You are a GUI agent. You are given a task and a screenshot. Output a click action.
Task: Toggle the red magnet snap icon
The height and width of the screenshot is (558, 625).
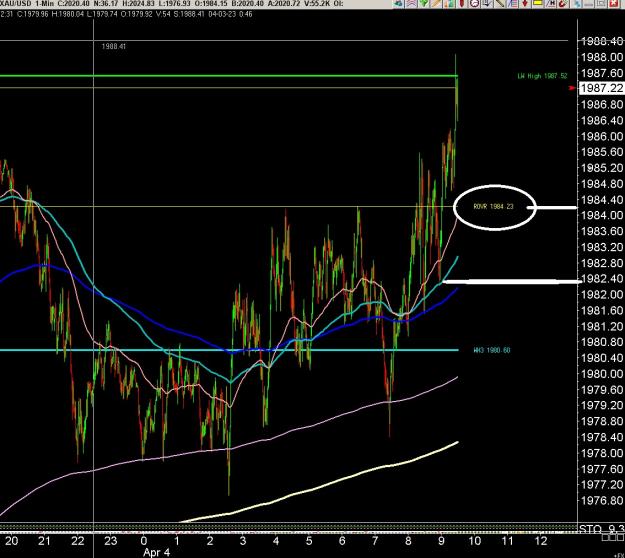pos(563,3)
